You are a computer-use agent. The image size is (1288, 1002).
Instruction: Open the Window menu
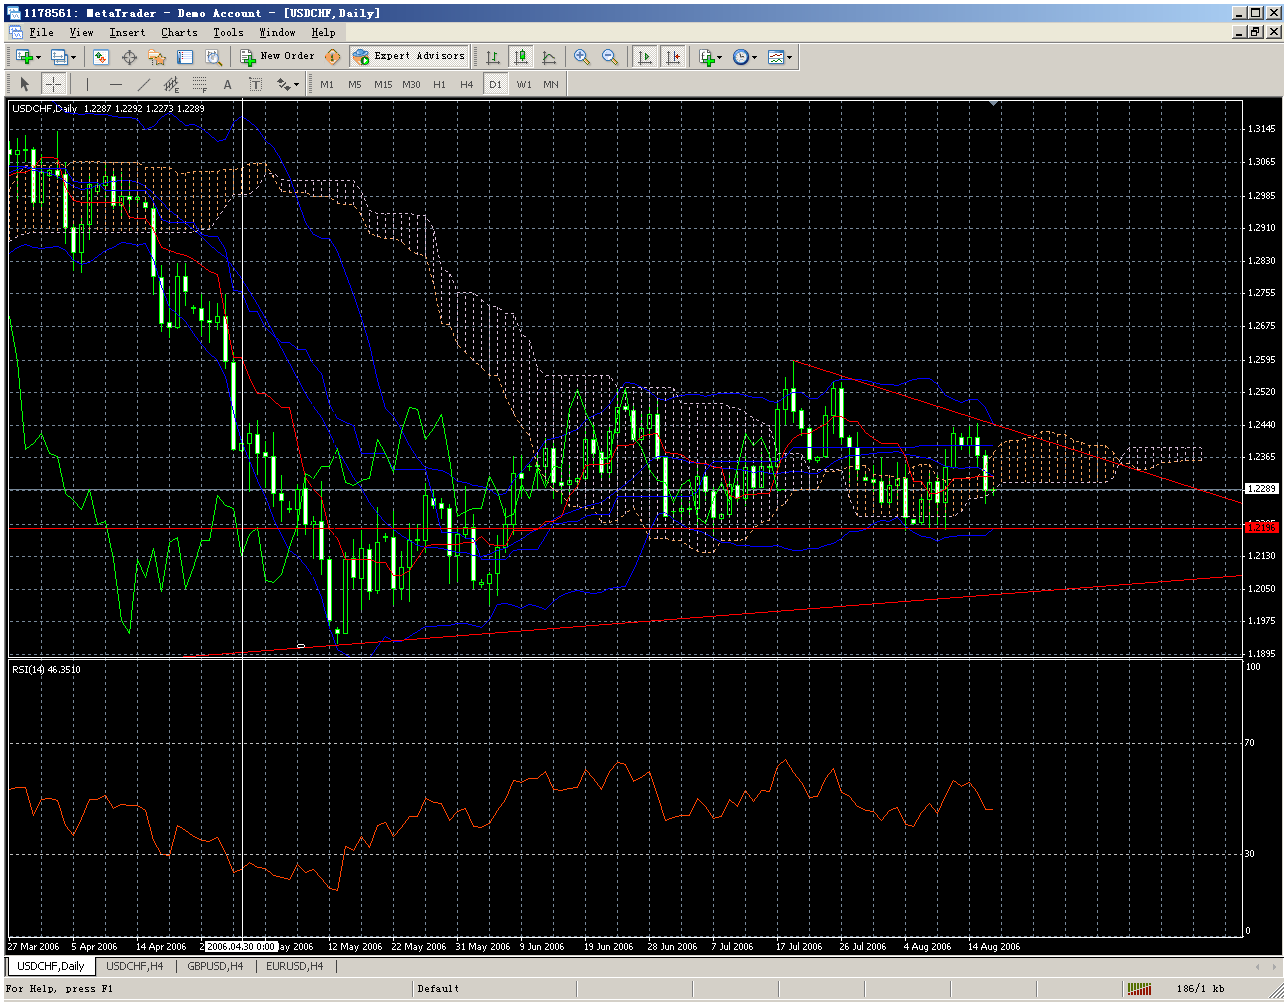(277, 33)
